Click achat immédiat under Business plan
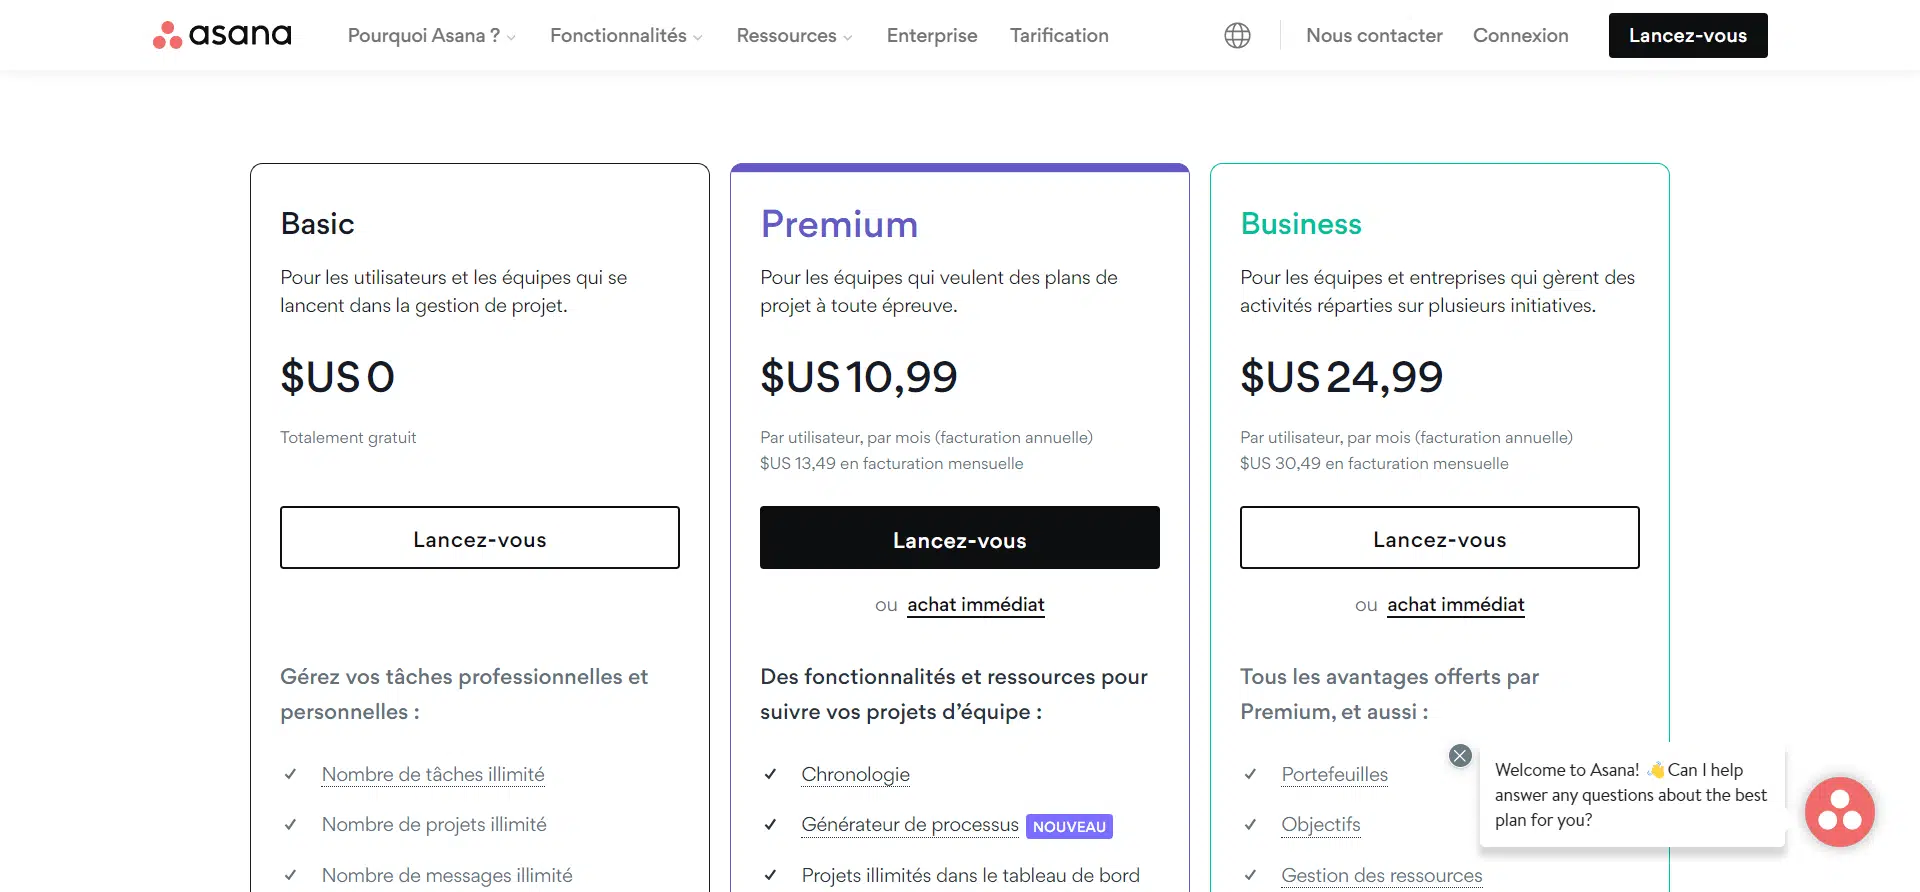The width and height of the screenshot is (1920, 892). [x=1456, y=605]
